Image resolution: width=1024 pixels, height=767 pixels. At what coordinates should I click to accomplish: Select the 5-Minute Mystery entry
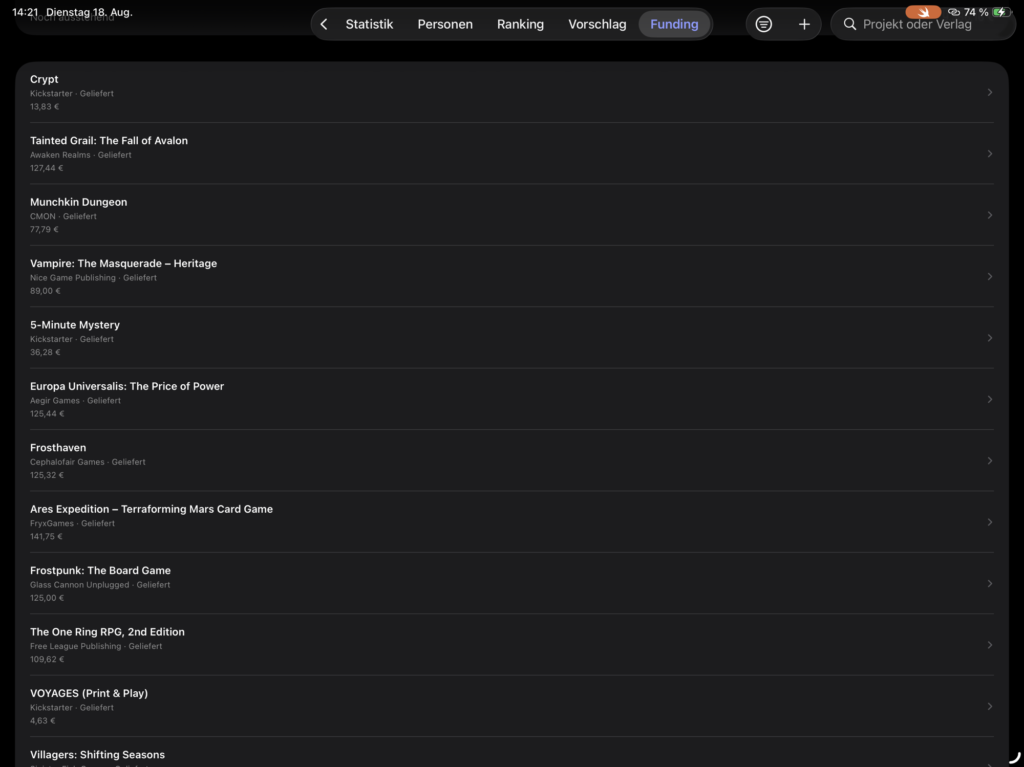point(74,325)
